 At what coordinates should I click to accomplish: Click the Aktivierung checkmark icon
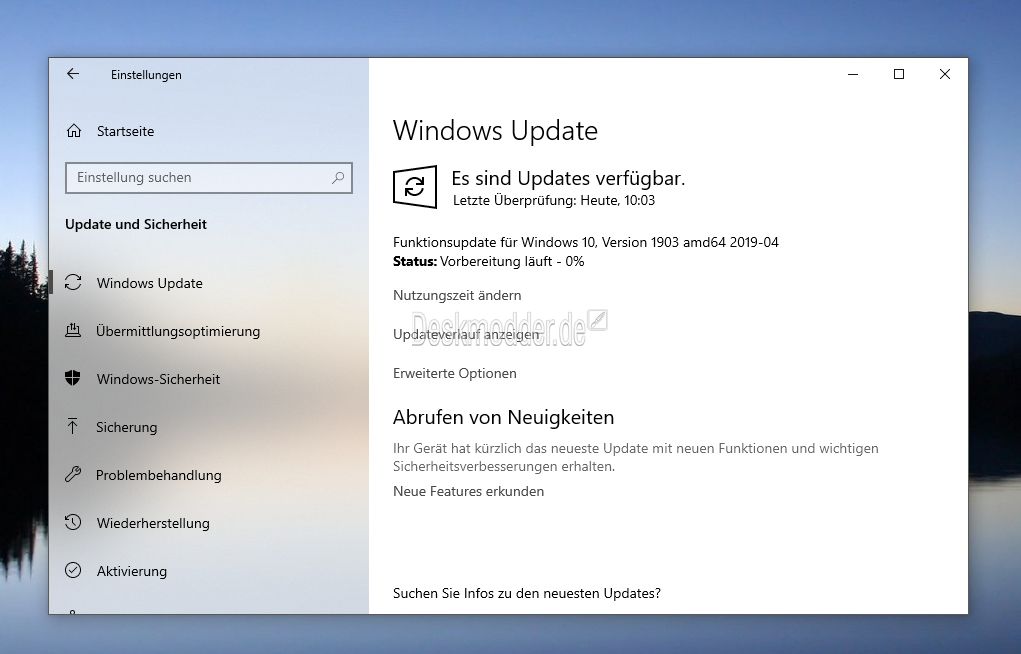point(73,571)
